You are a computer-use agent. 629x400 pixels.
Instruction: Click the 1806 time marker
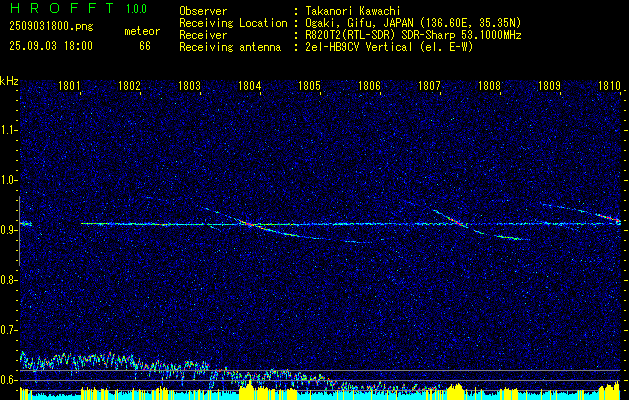pyautogui.click(x=369, y=85)
